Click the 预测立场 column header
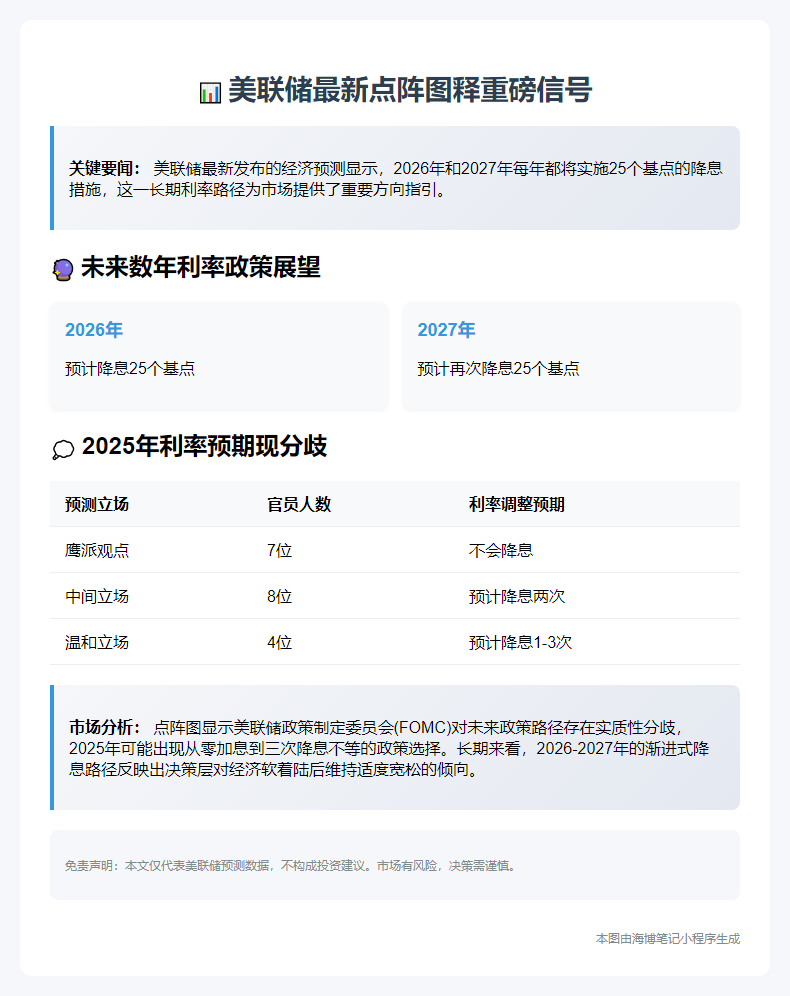 pos(97,504)
